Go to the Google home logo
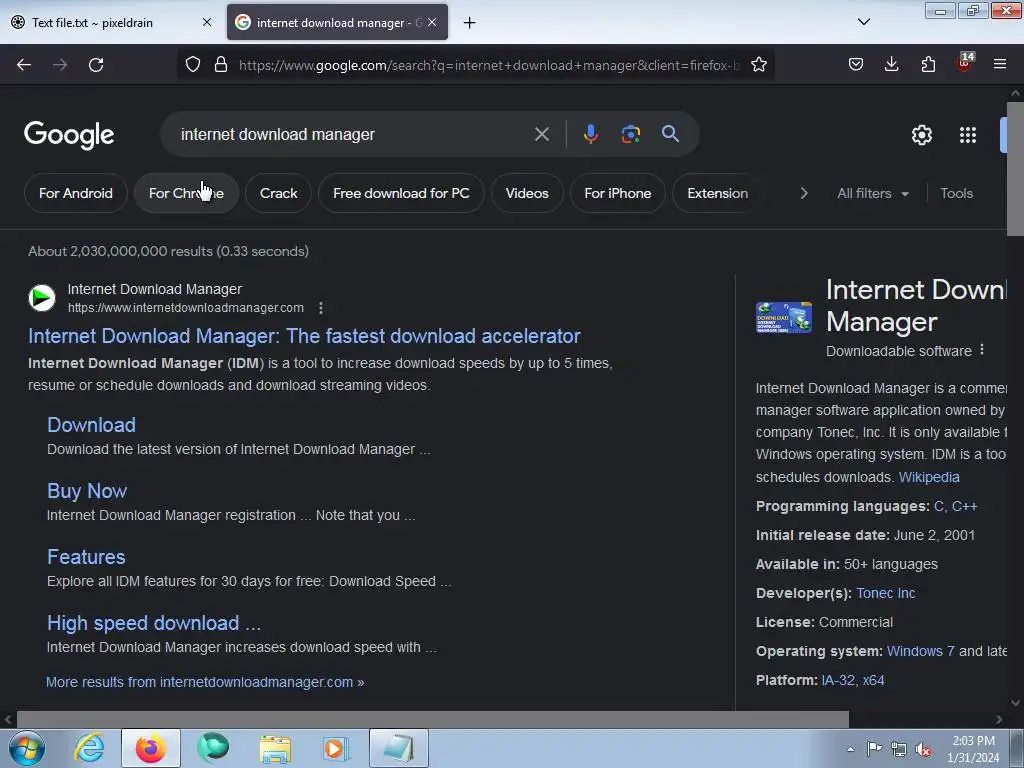This screenshot has width=1024, height=768. [69, 135]
